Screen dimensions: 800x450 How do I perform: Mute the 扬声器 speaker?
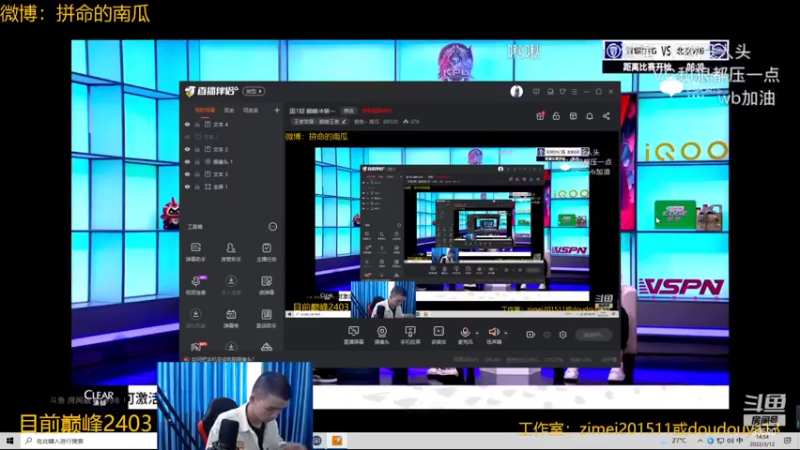point(493,335)
